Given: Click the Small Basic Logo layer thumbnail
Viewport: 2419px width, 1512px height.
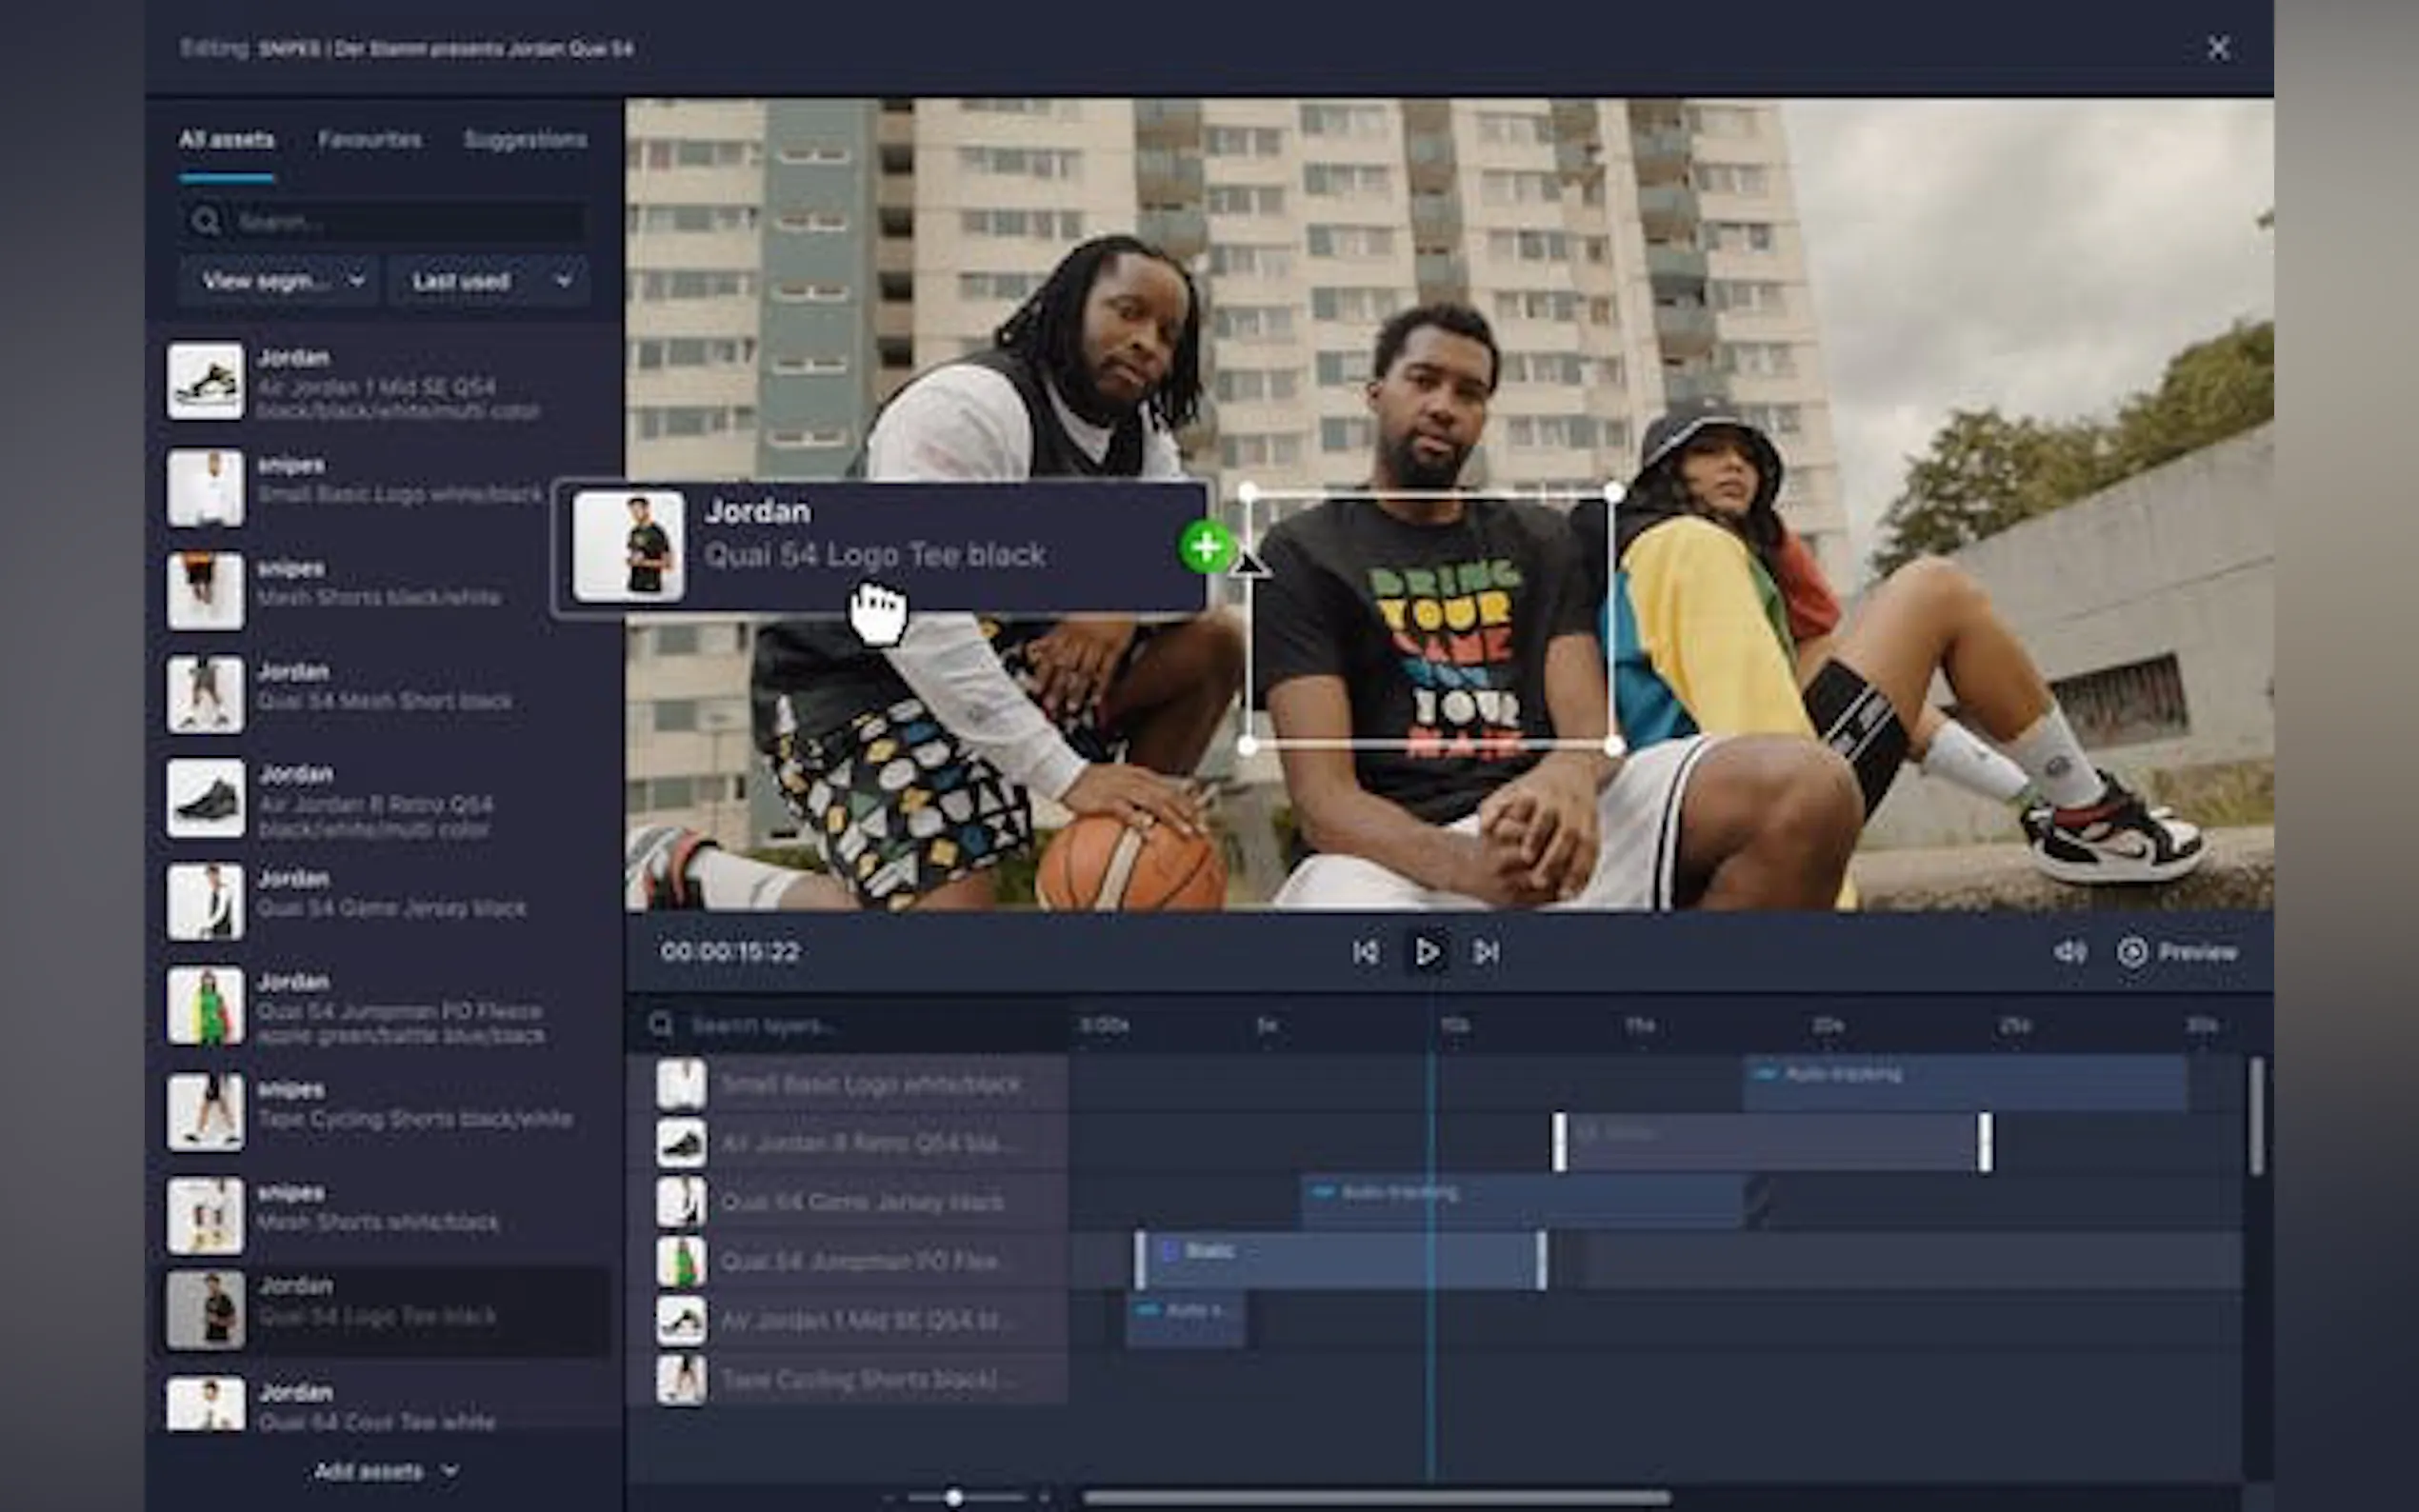Looking at the screenshot, I should pos(681,1084).
